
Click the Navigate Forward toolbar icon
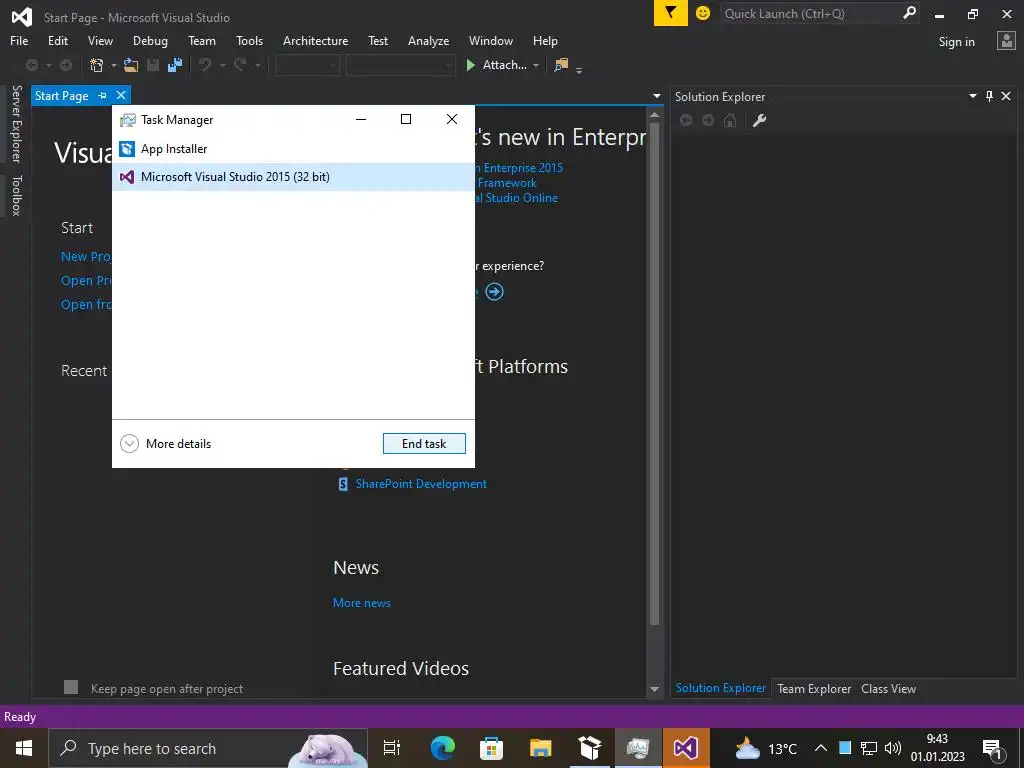tap(66, 65)
